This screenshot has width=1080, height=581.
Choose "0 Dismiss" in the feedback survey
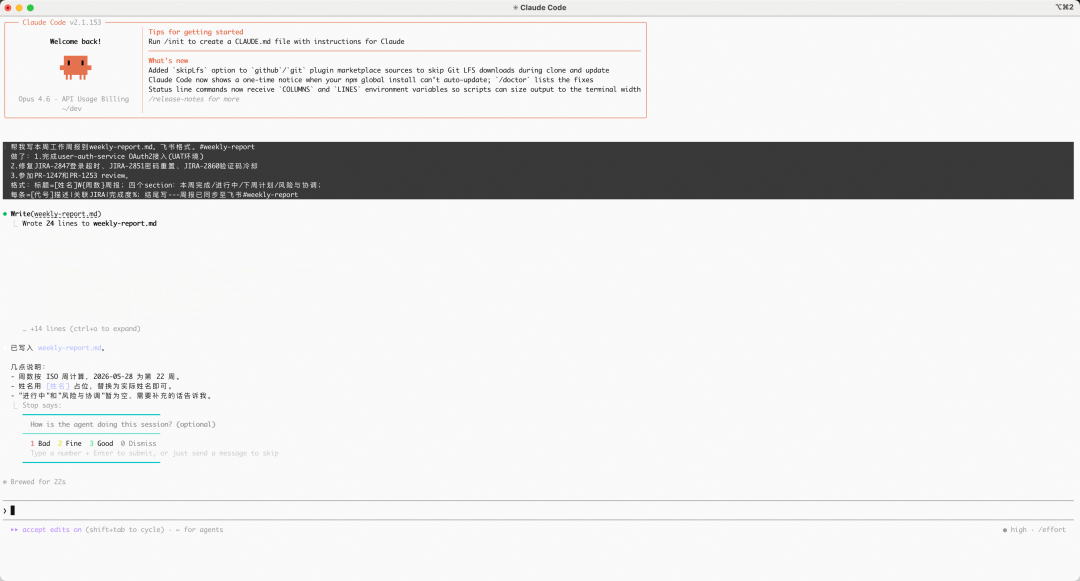click(138, 443)
